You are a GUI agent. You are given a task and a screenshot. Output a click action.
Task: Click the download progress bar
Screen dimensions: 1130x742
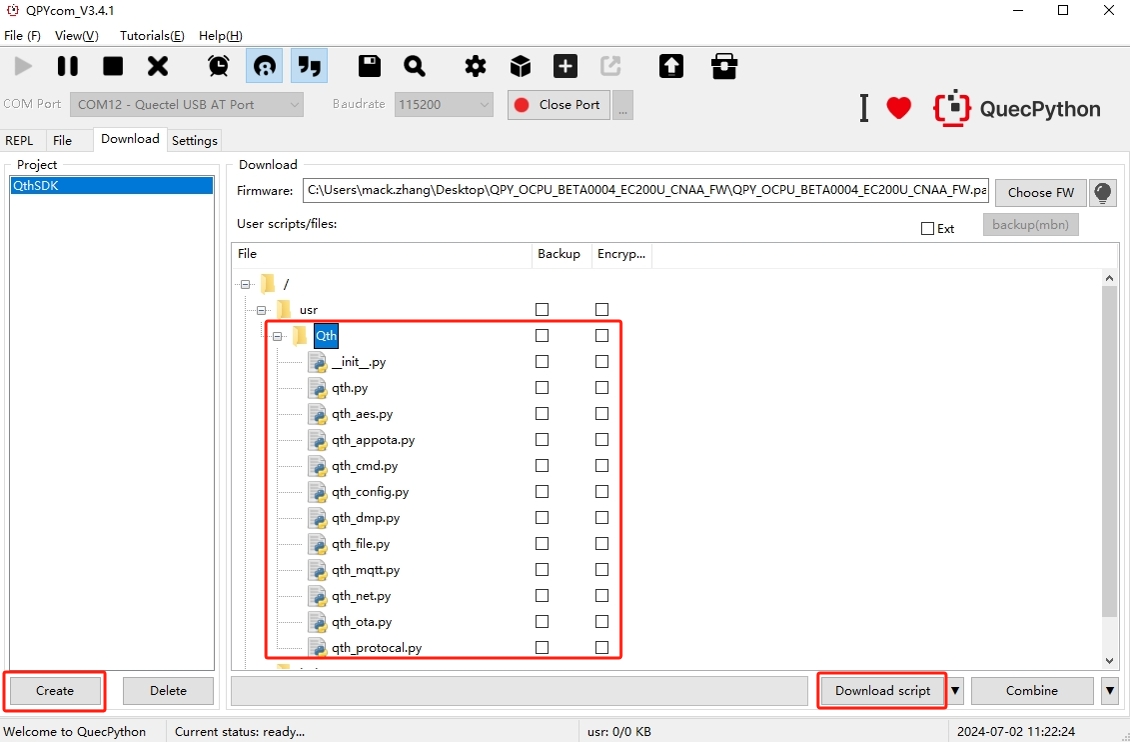pos(520,691)
